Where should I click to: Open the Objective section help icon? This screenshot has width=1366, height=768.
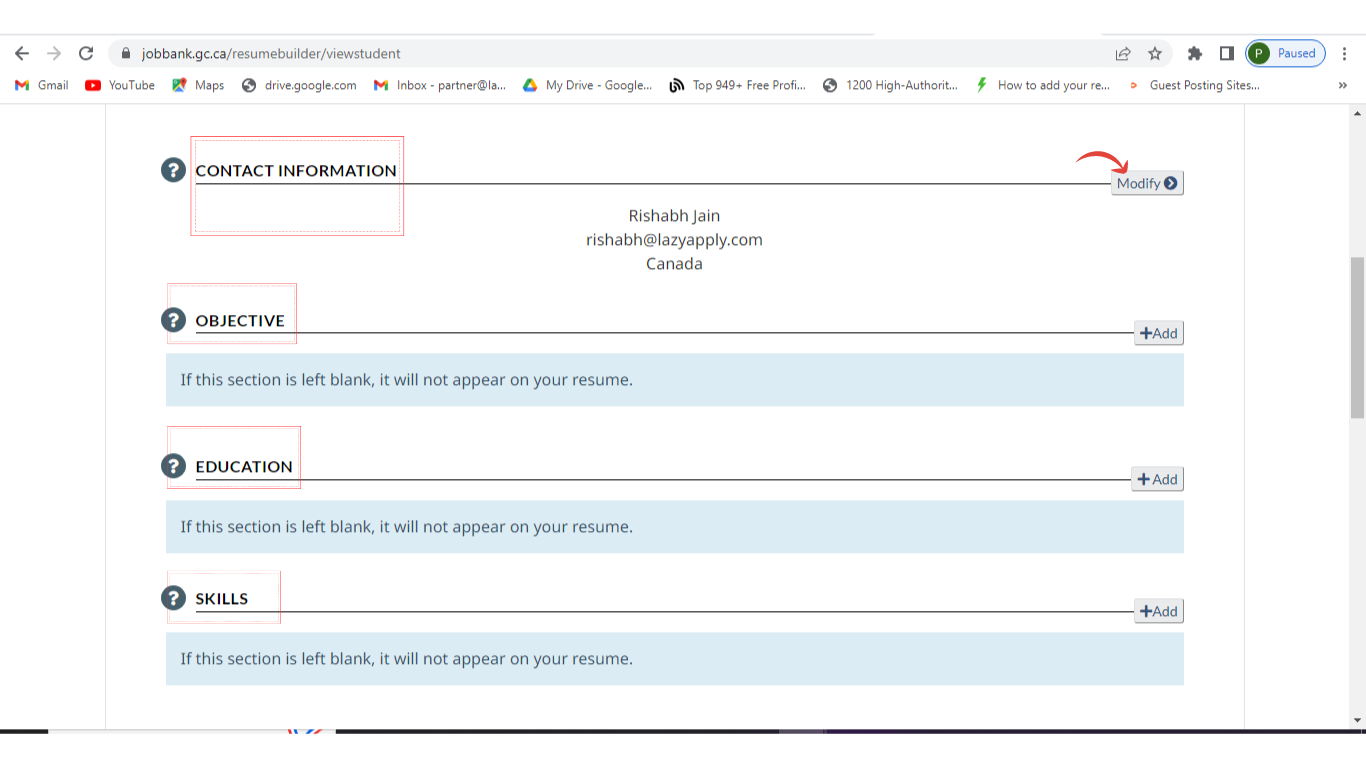point(173,320)
